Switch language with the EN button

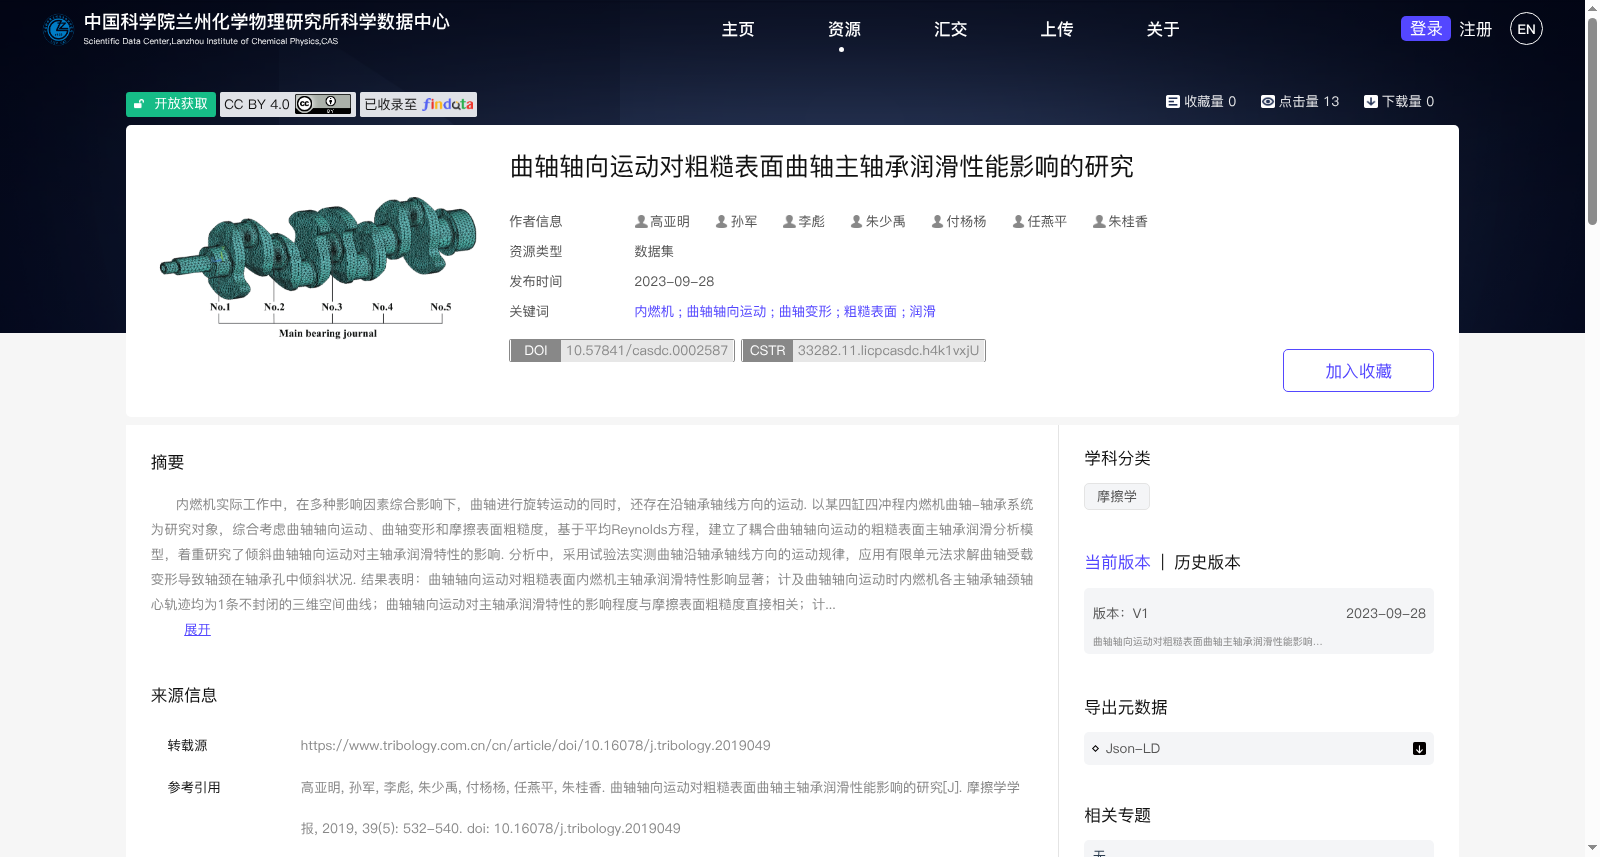click(1526, 29)
